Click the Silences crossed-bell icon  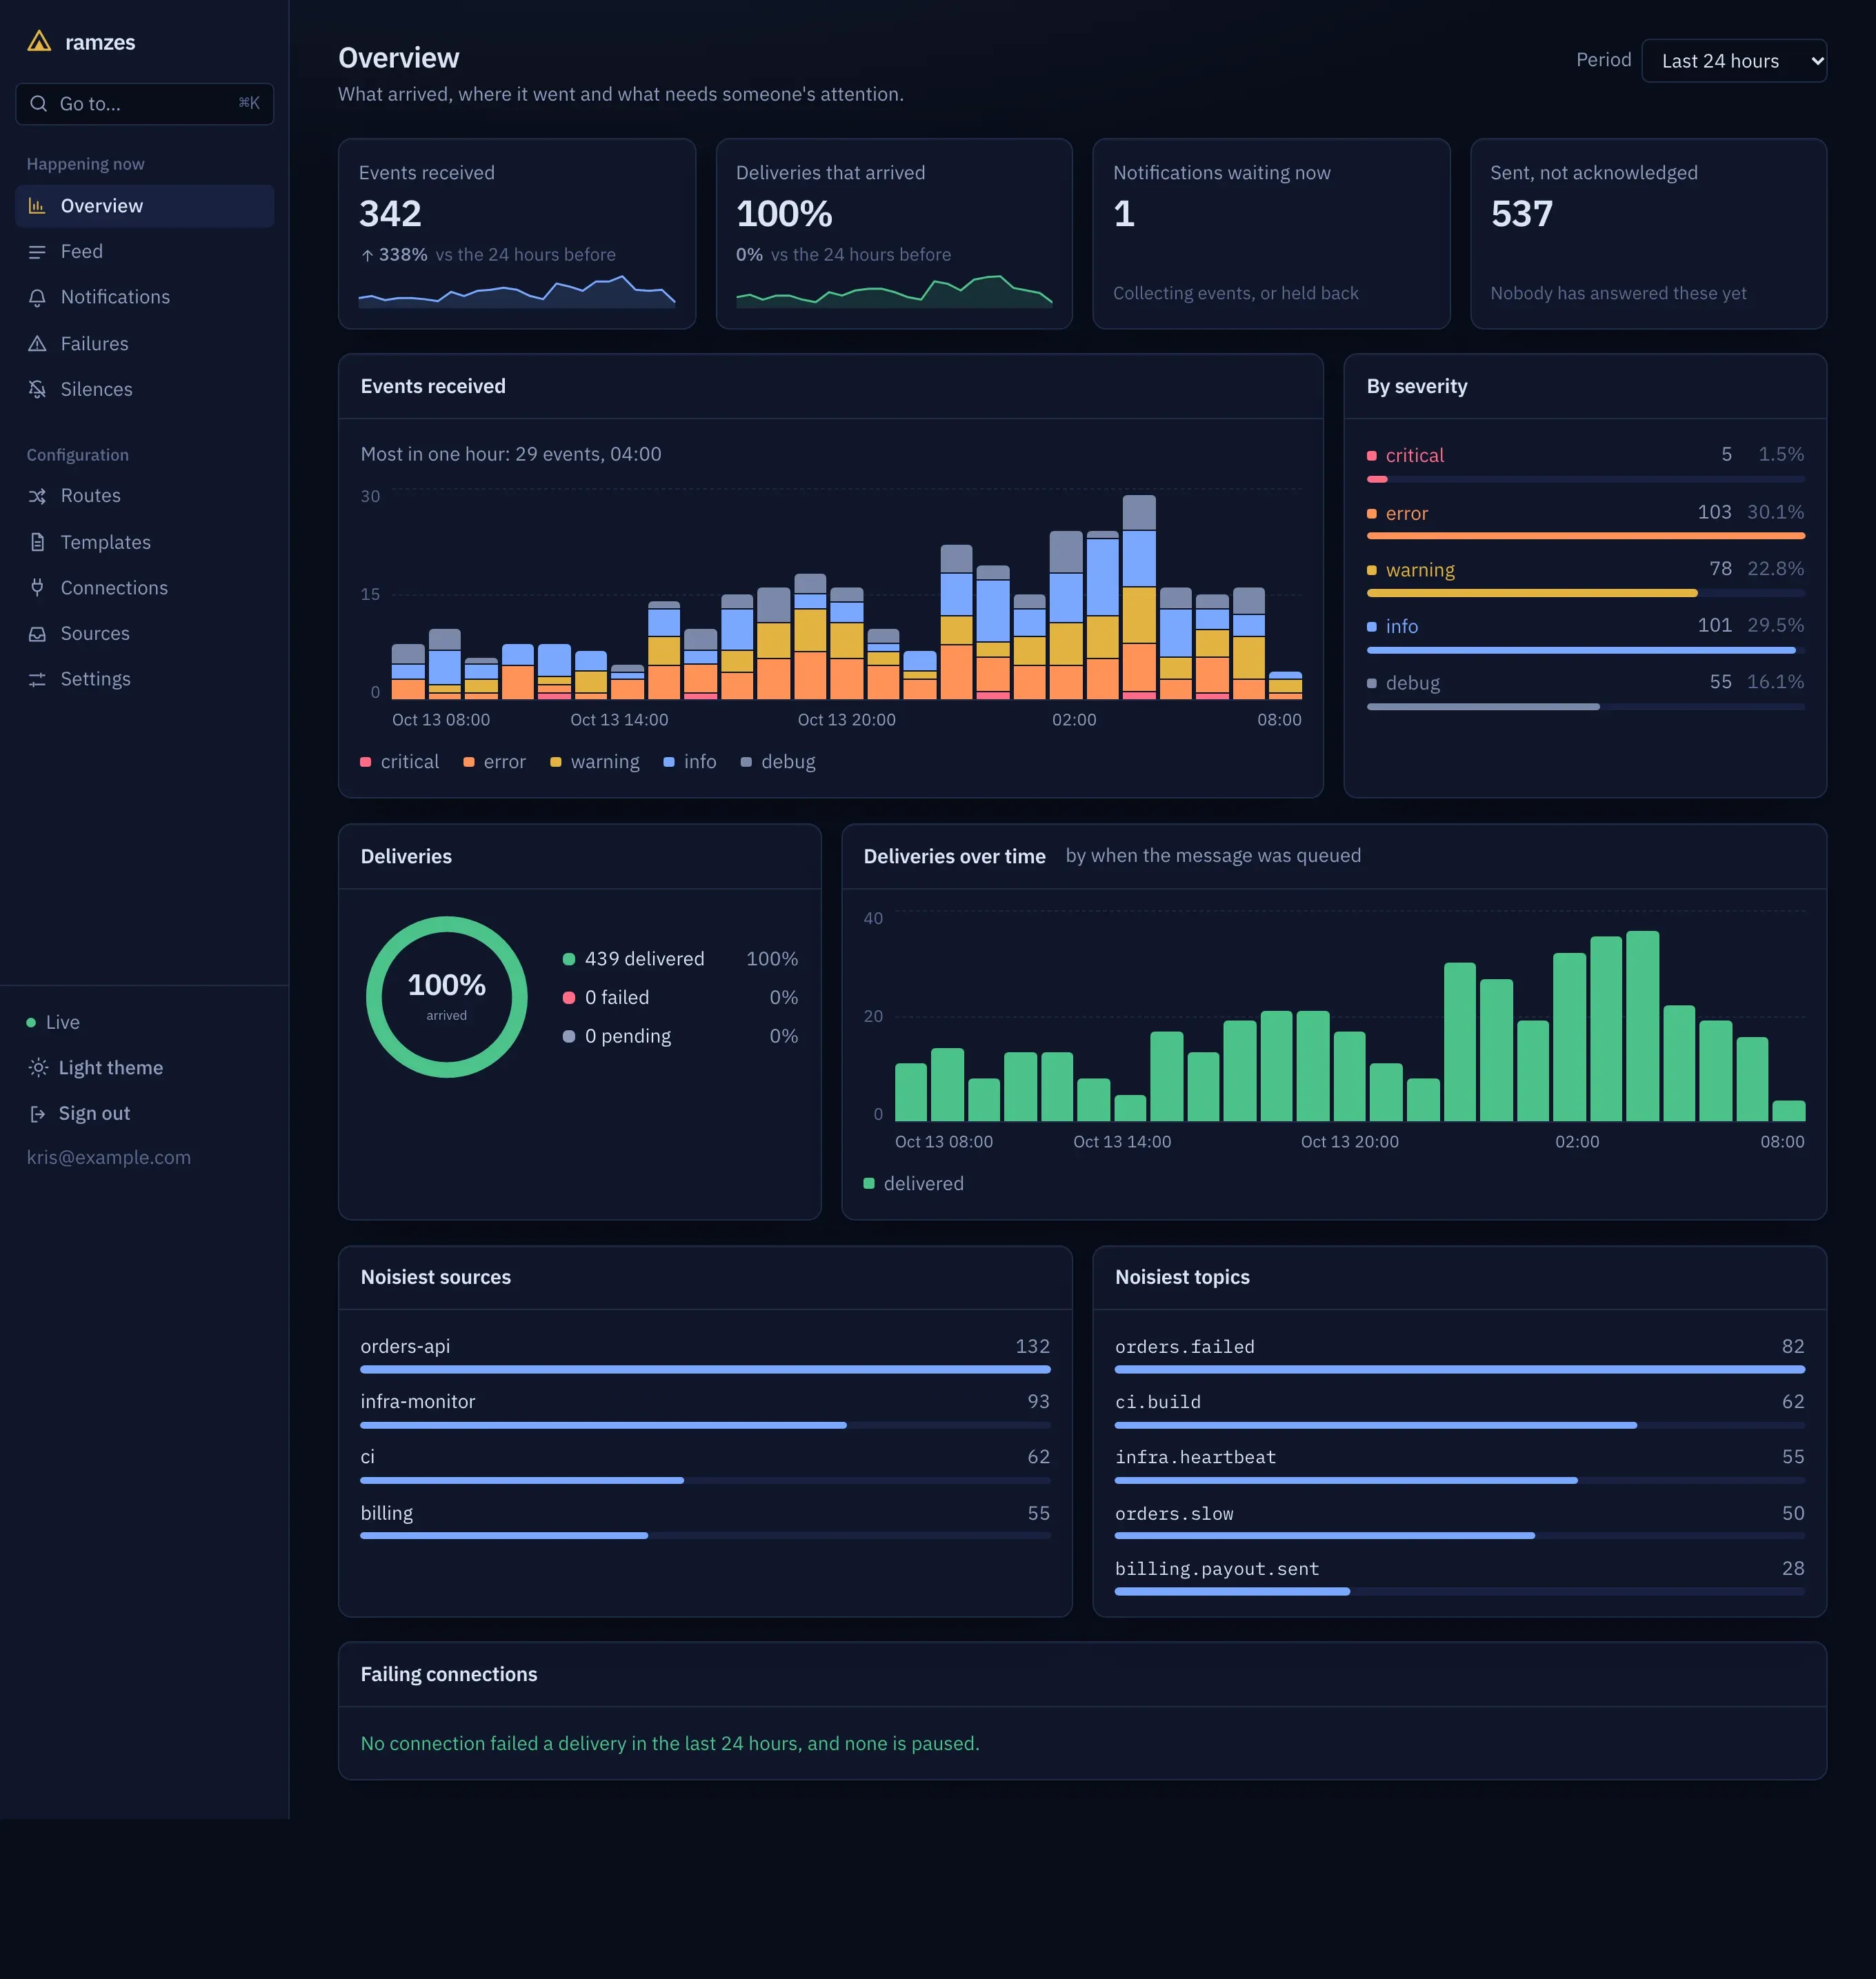[37, 389]
